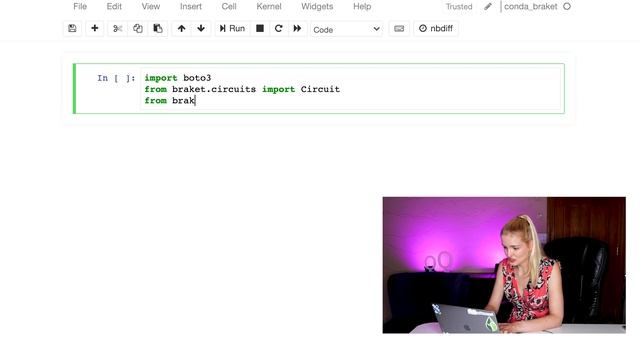Open the Edit menu
640x360 pixels.
[x=114, y=7]
